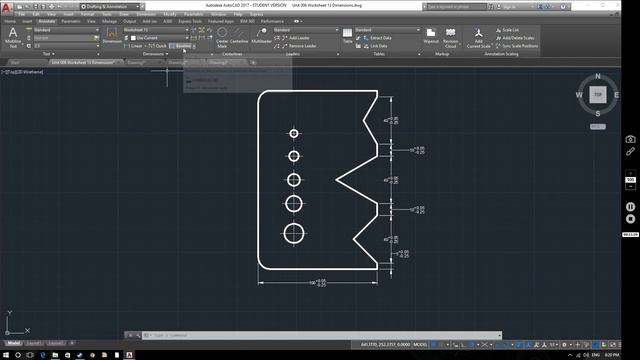Open the Drafting & Annotation workspace dropdown
Viewport: 640px width, 360px height.
tap(111, 7)
